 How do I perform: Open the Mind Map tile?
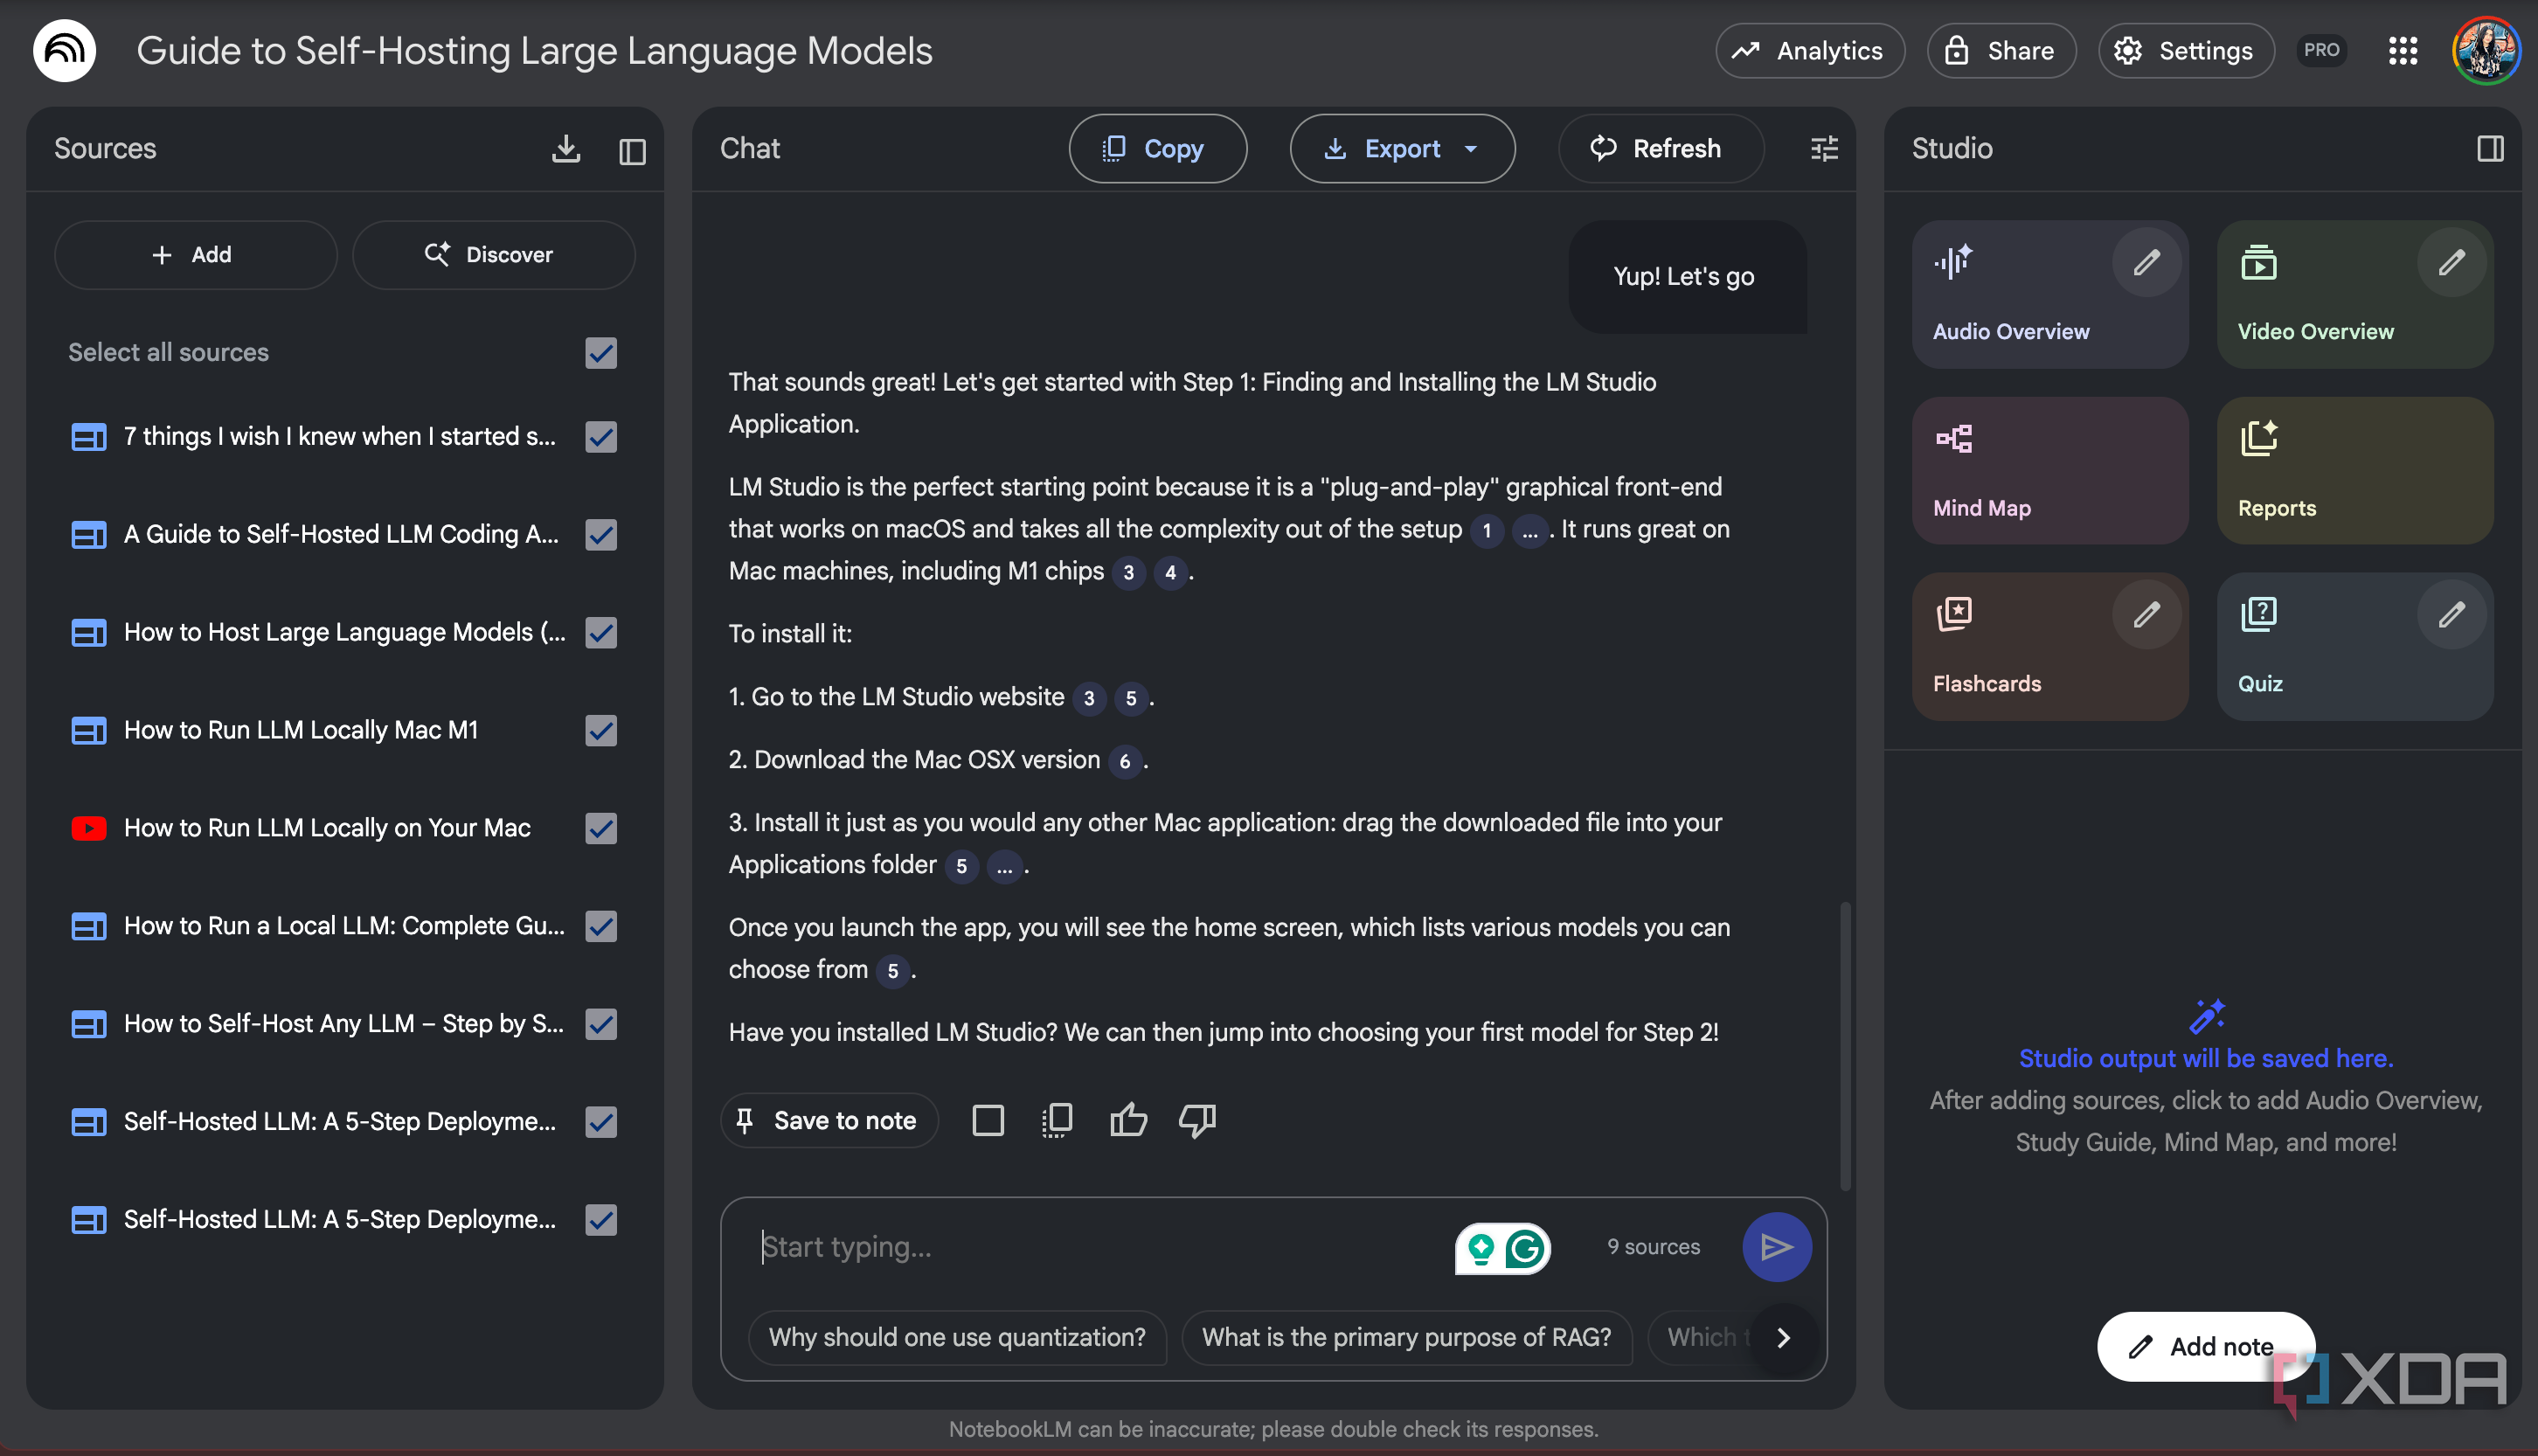tap(2049, 471)
